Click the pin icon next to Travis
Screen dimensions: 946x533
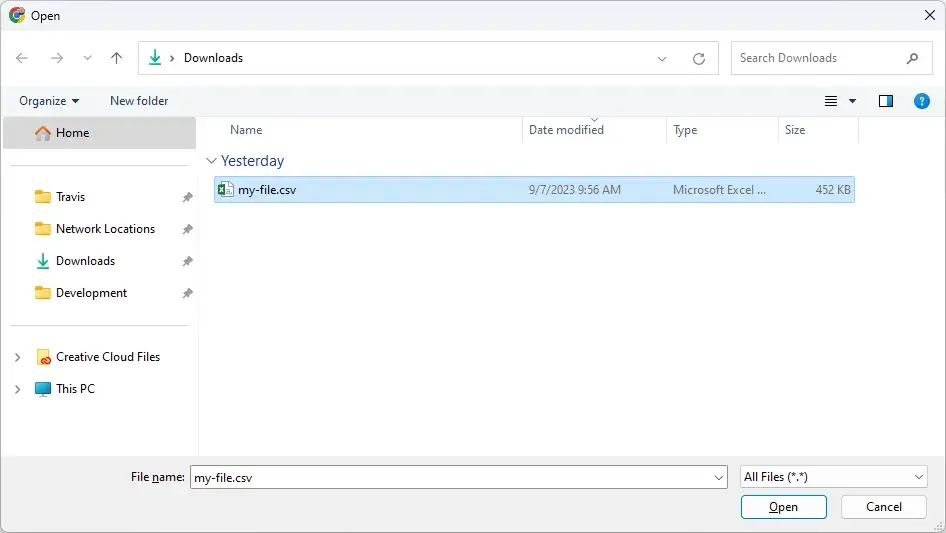click(x=188, y=197)
